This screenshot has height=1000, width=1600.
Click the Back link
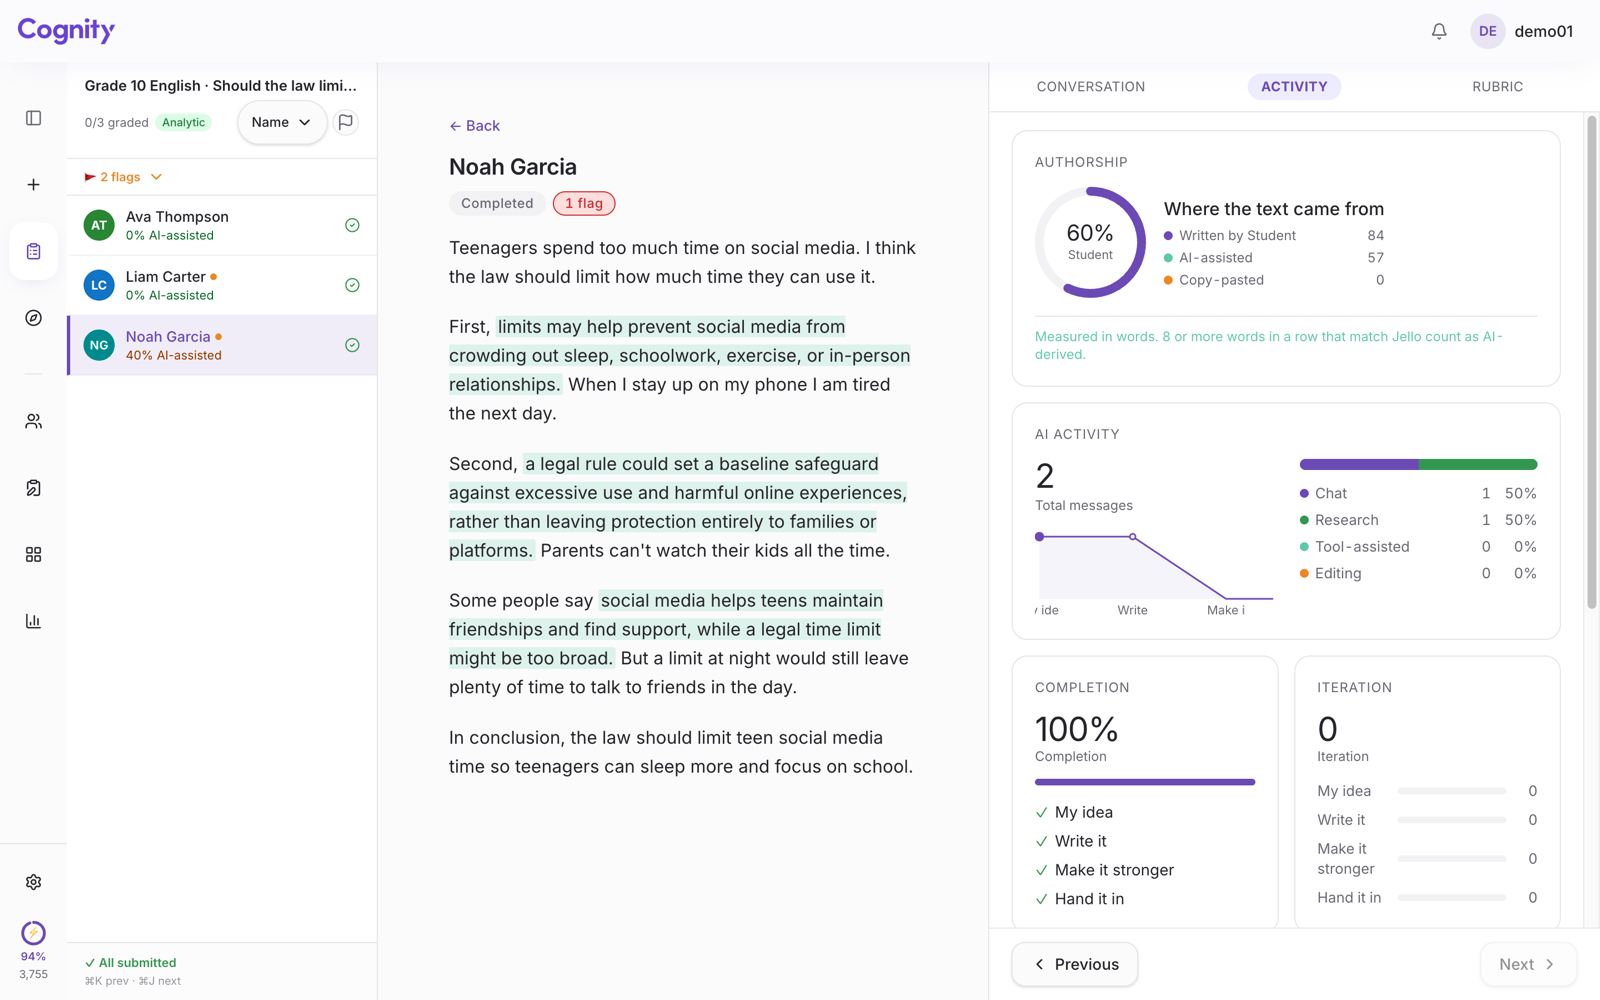[474, 126]
